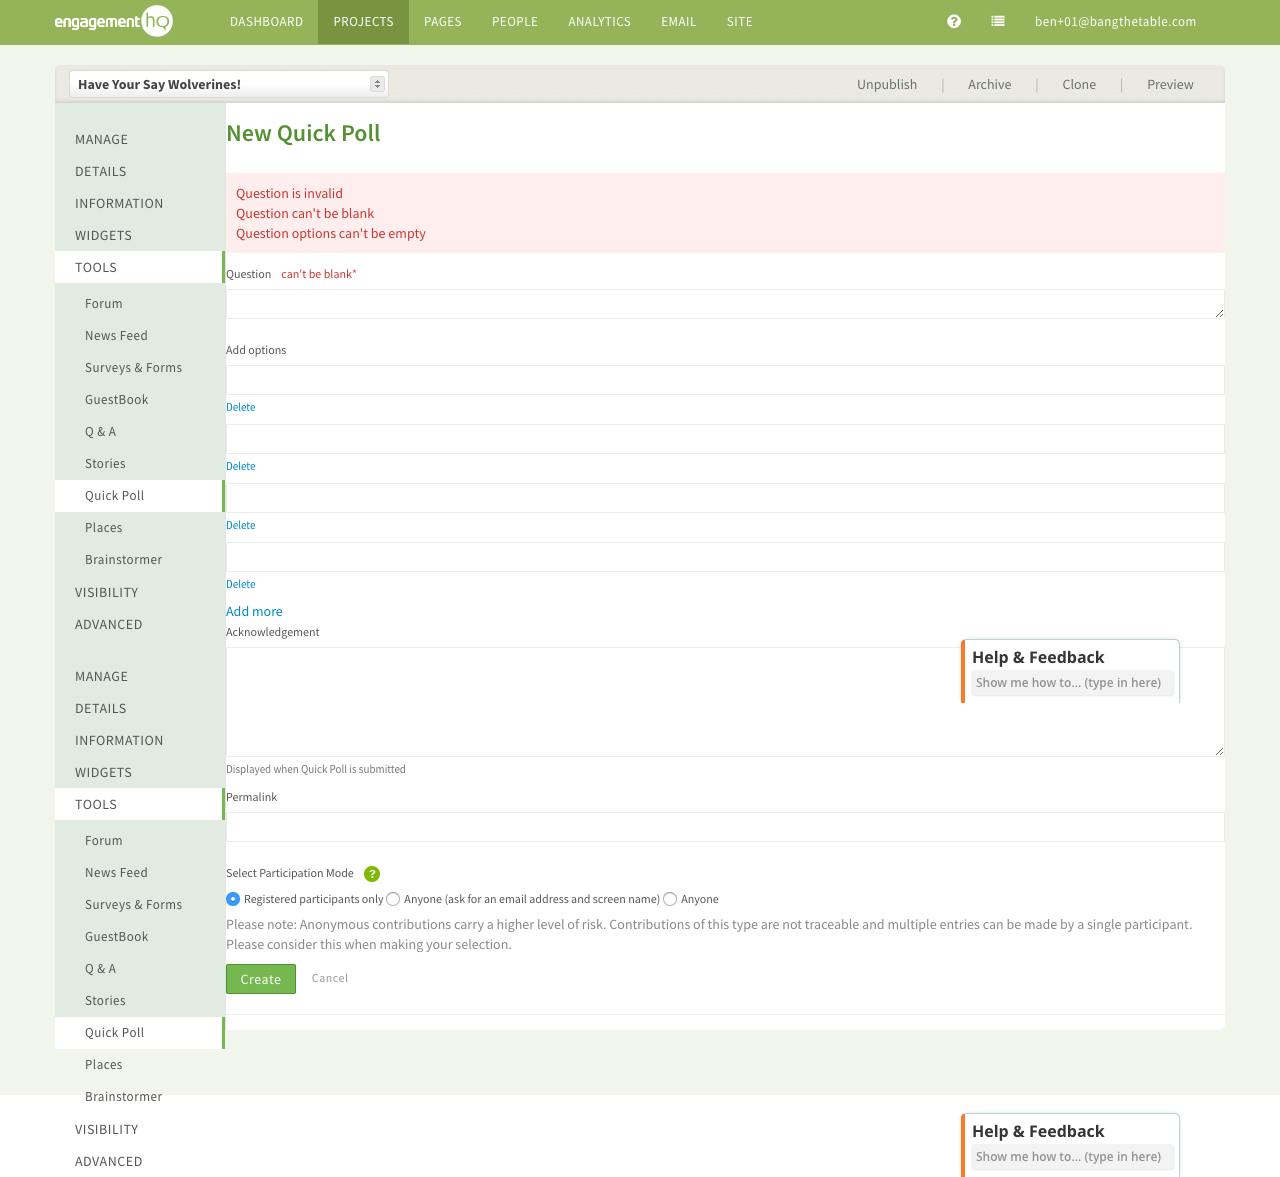Click the help question mark icon in header
Image resolution: width=1280 pixels, height=1177 pixels.
tap(954, 21)
